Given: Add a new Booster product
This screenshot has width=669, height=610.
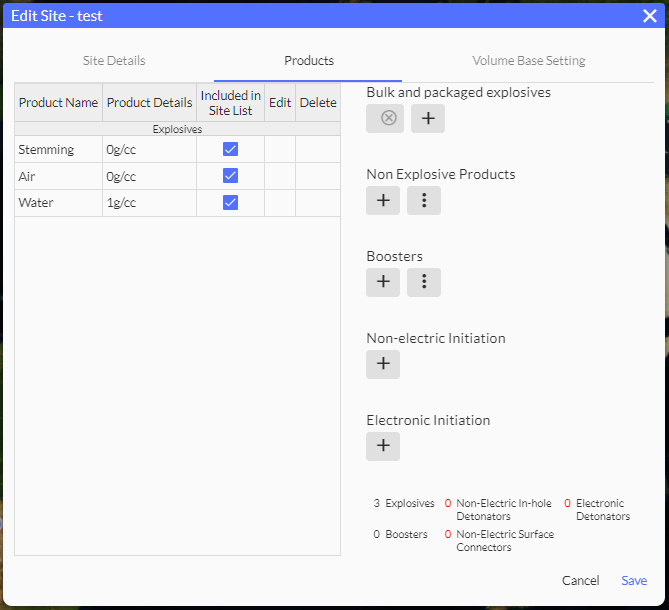Looking at the screenshot, I should (383, 282).
